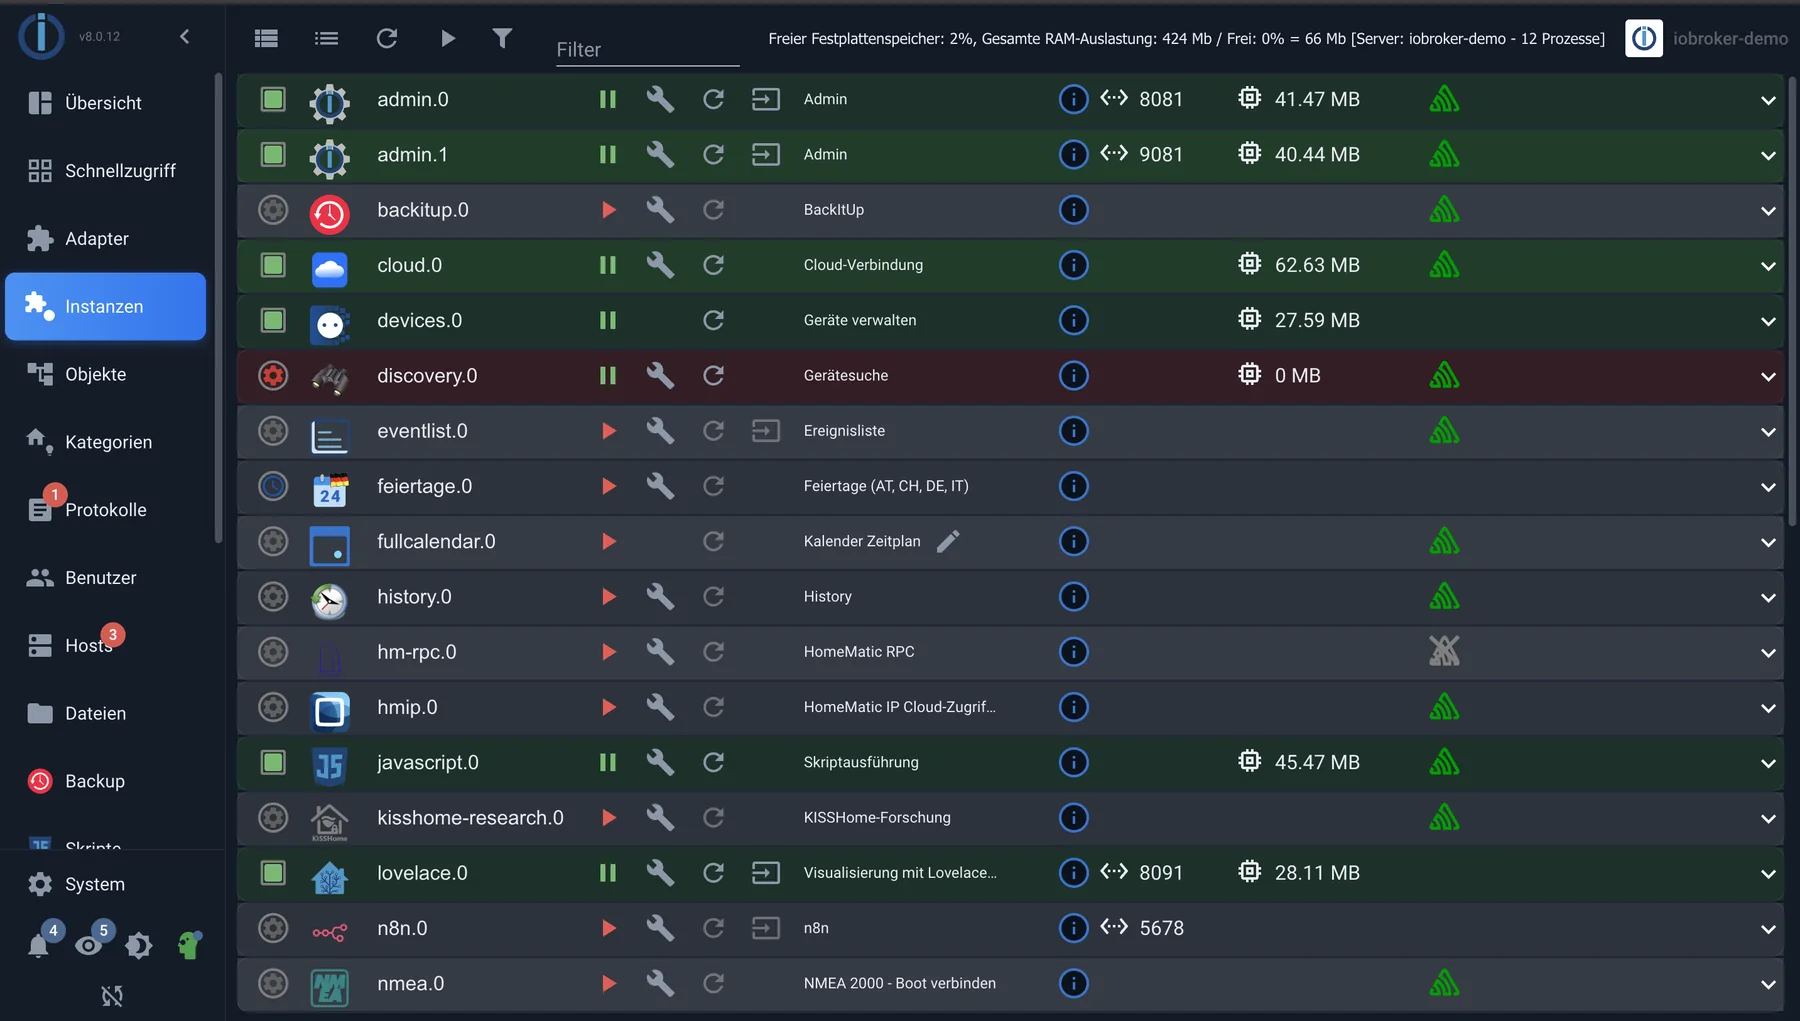Click the list view icon in toolbar
1800x1021 pixels.
coord(326,38)
